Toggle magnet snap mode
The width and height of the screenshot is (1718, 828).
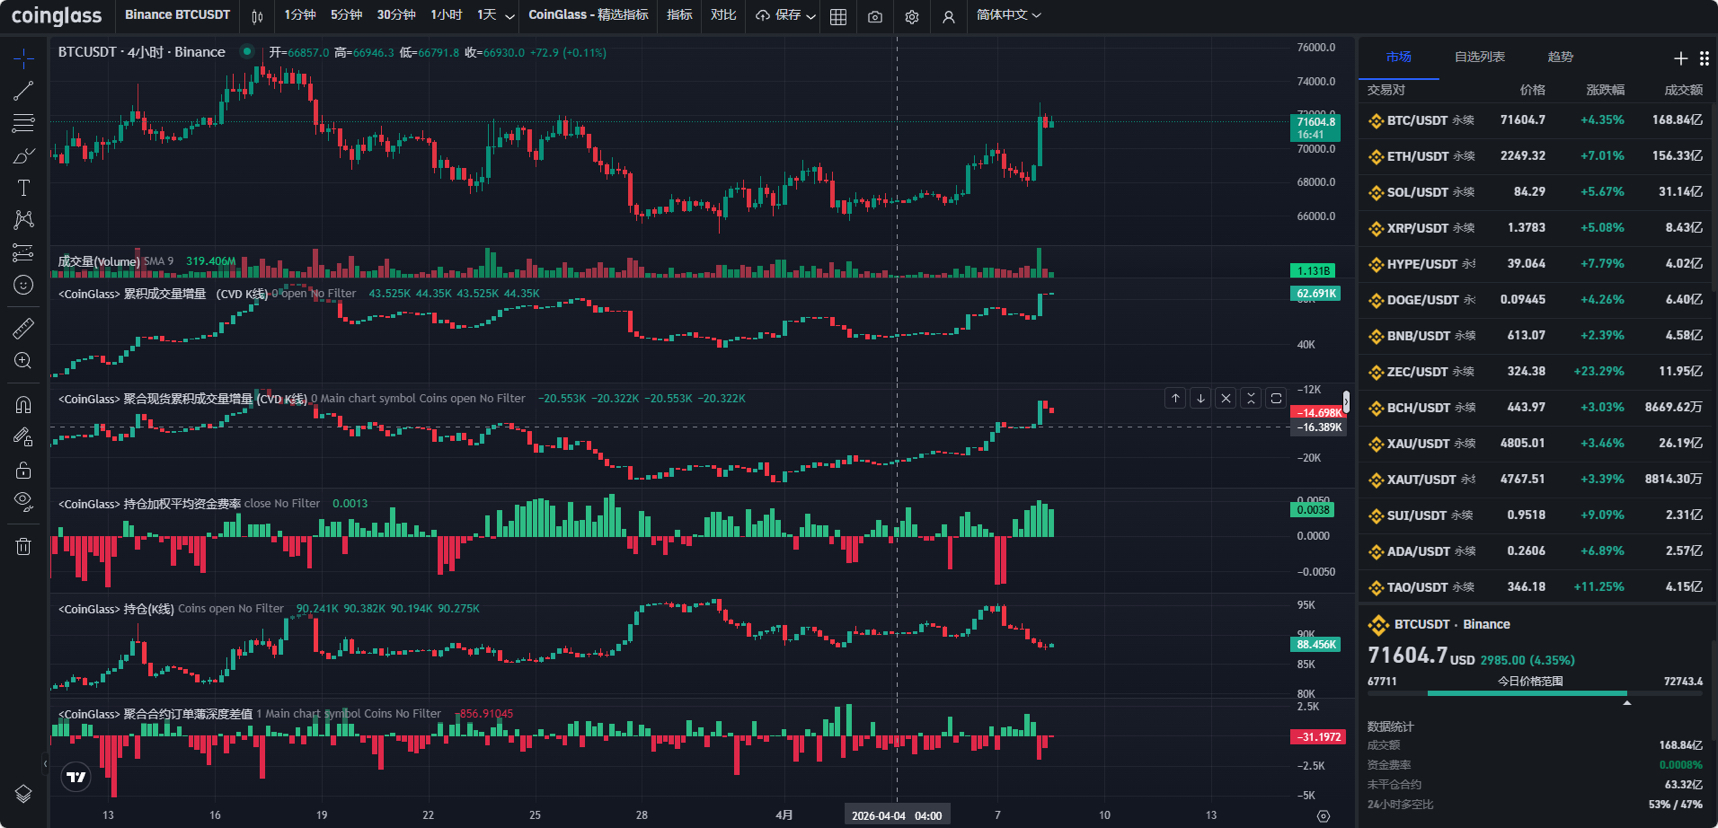click(x=23, y=405)
